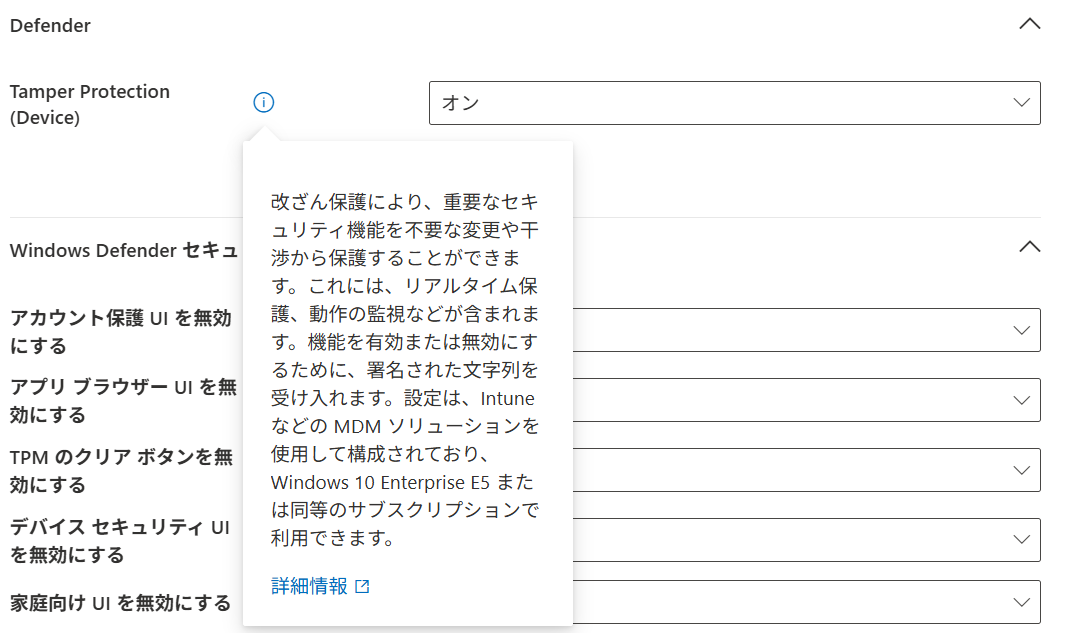1069x633 pixels.
Task: Click the Tamper Protection (Device) label
Action: coord(90,103)
